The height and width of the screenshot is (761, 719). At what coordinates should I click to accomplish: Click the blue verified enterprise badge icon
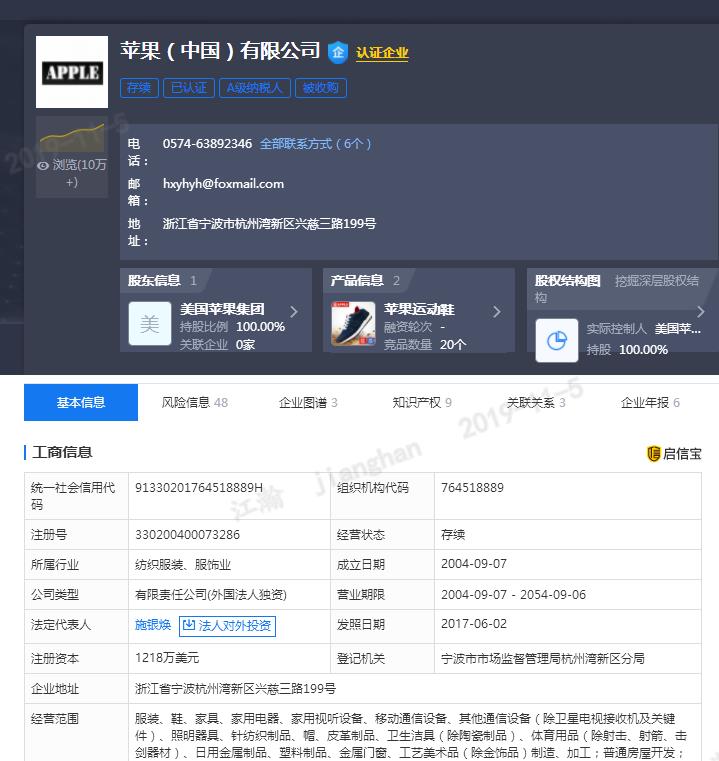[338, 52]
